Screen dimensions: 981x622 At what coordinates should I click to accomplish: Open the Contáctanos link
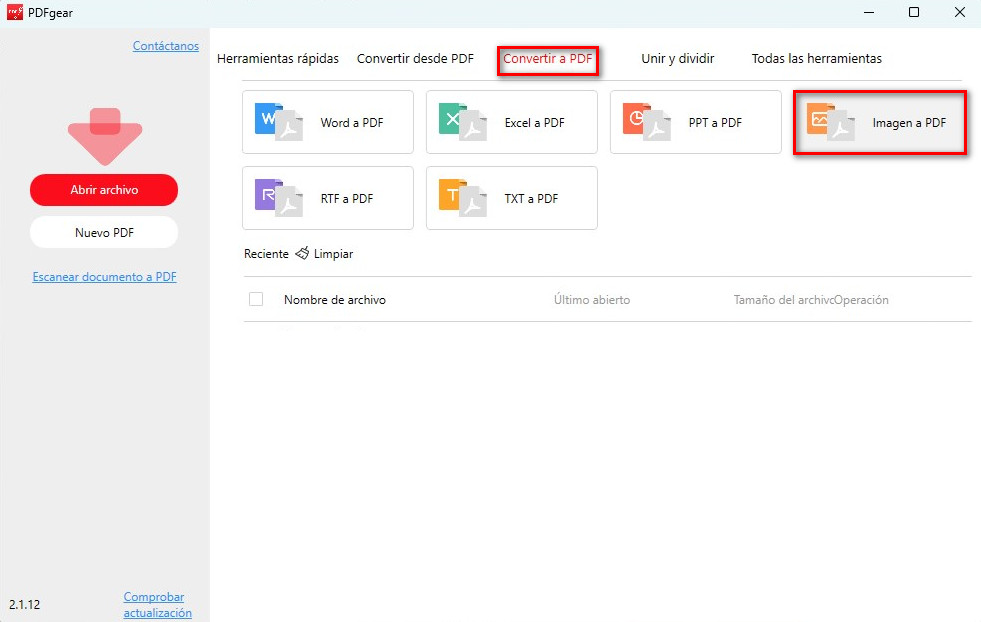165,45
